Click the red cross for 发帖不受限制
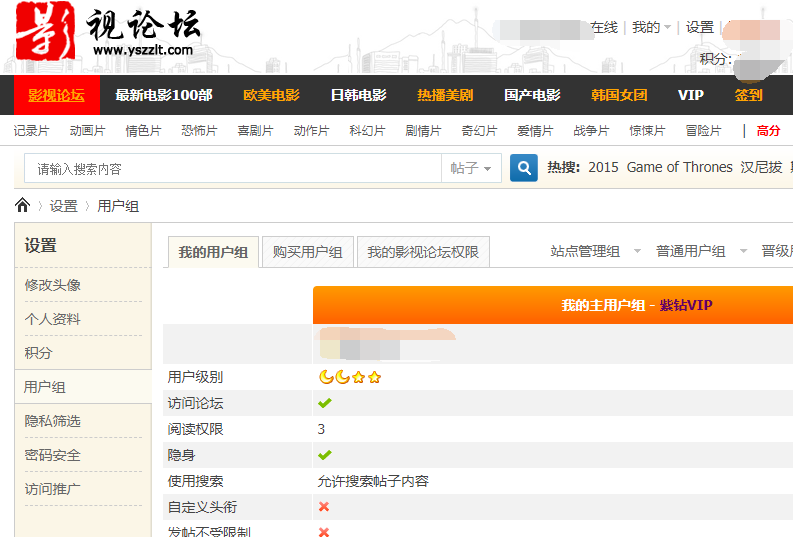Image resolution: width=793 pixels, height=537 pixels. 324,532
